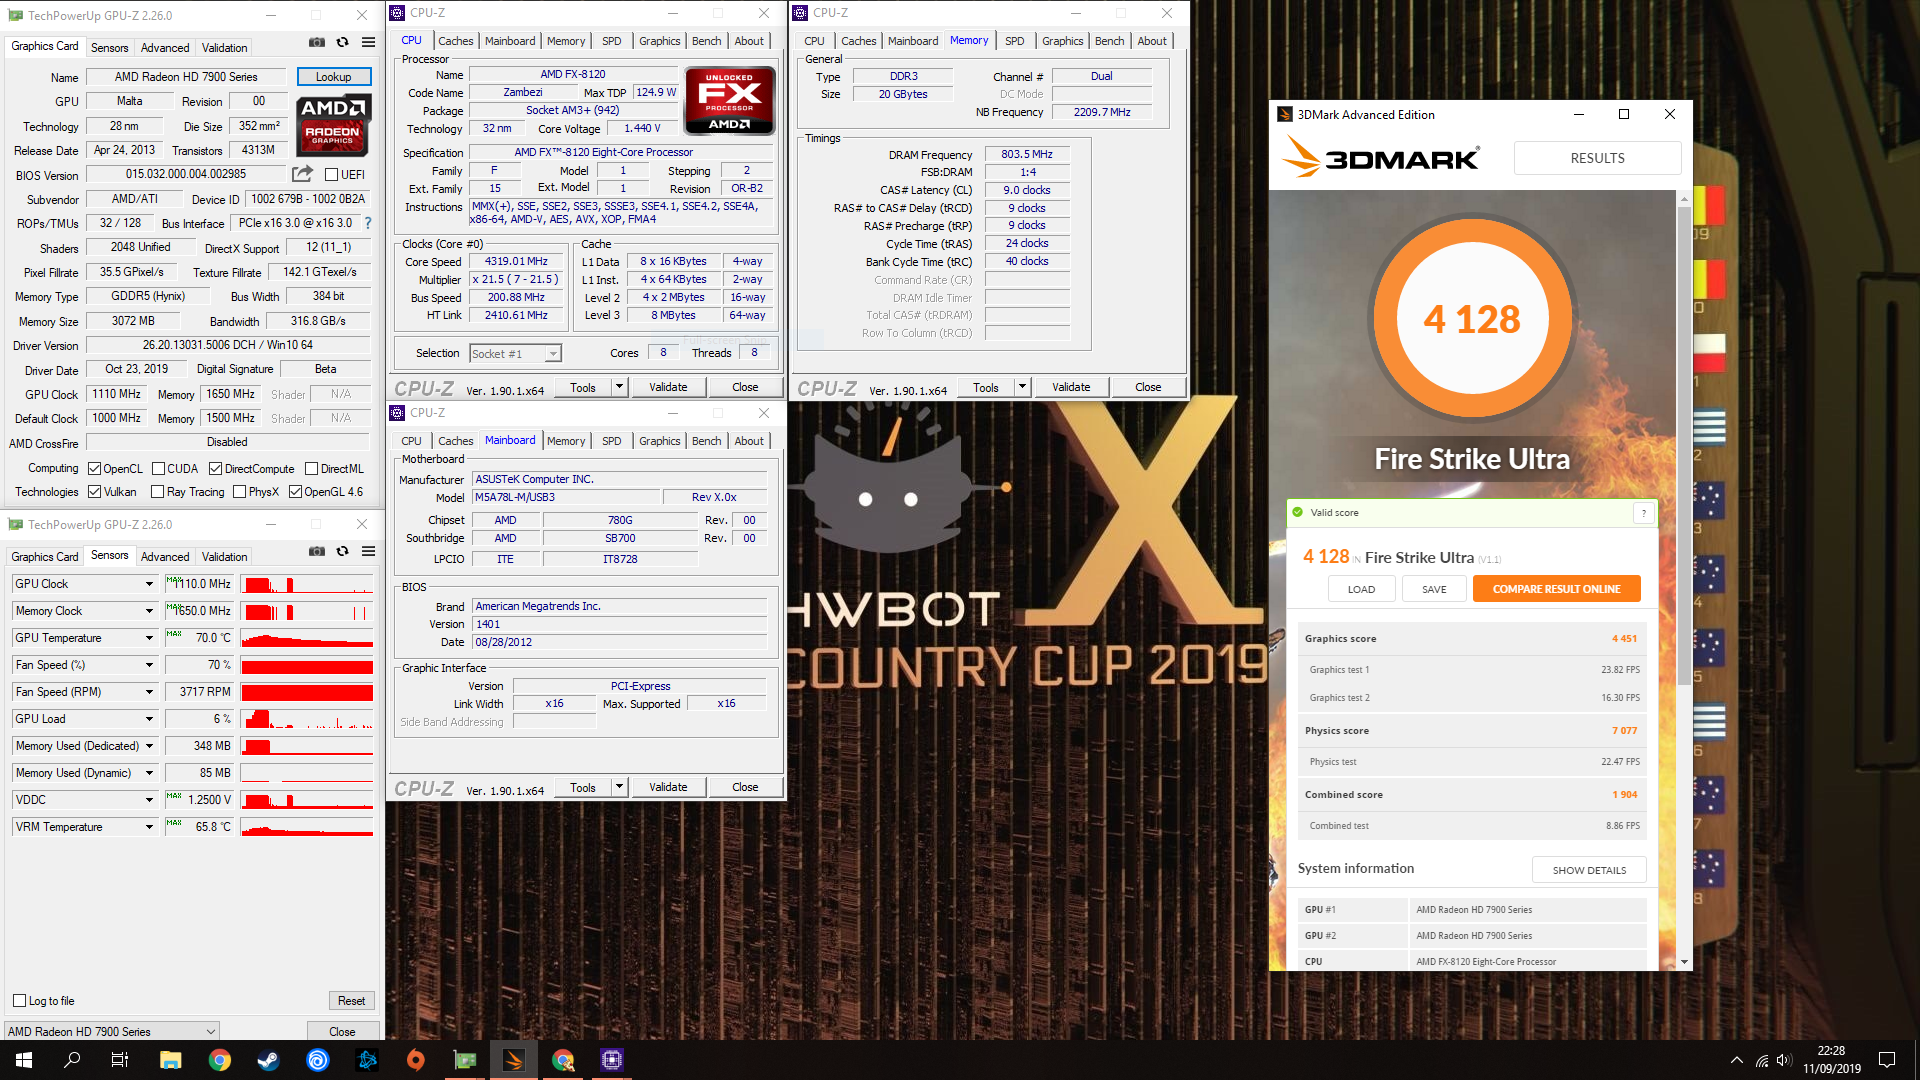Toggle the Ray Tracing checkbox
This screenshot has width=1920, height=1080.
click(x=157, y=491)
